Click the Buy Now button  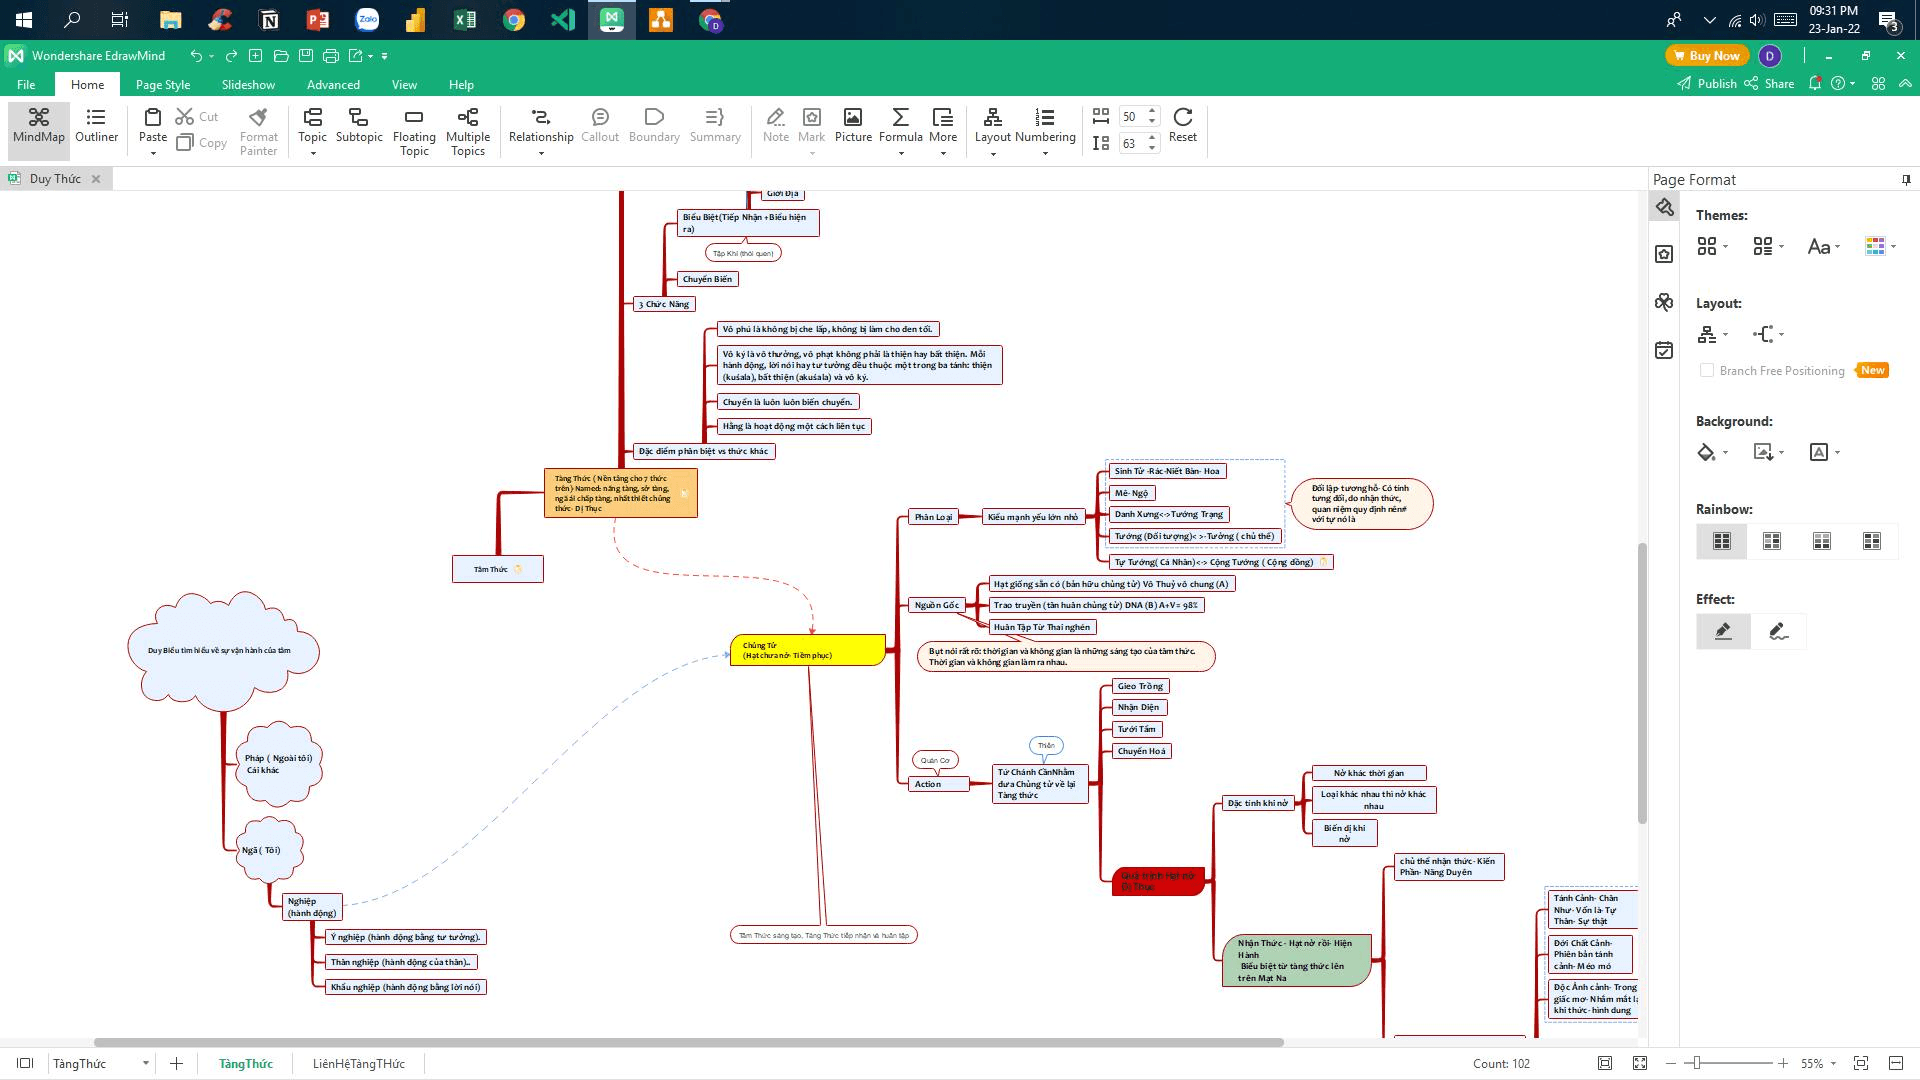tap(1706, 56)
